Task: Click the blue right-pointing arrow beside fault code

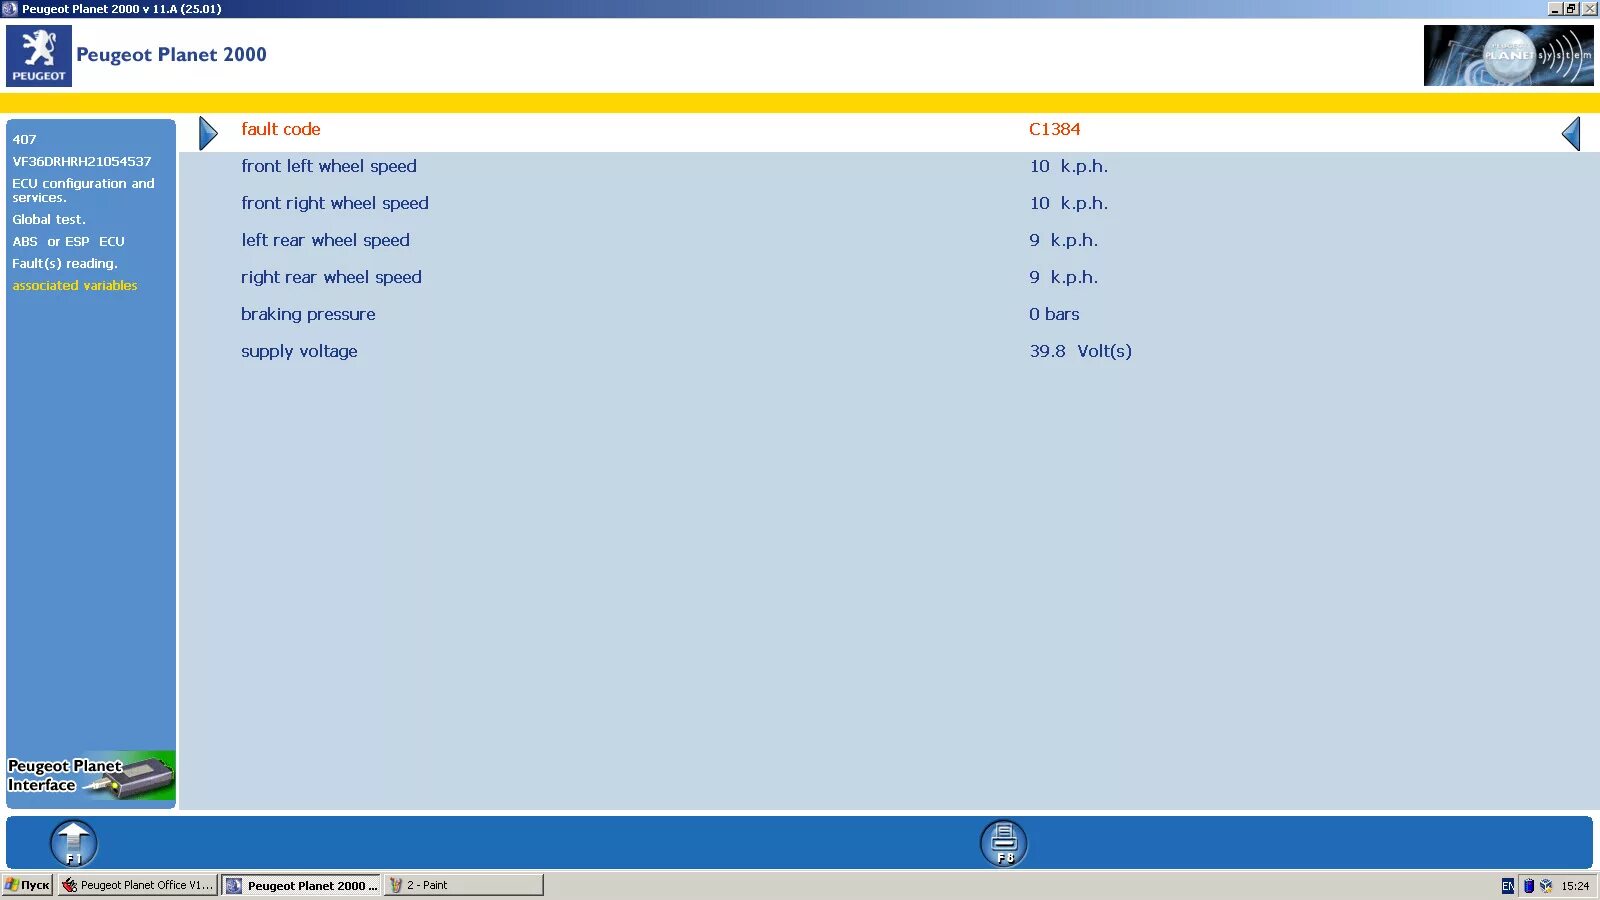Action: click(x=208, y=133)
